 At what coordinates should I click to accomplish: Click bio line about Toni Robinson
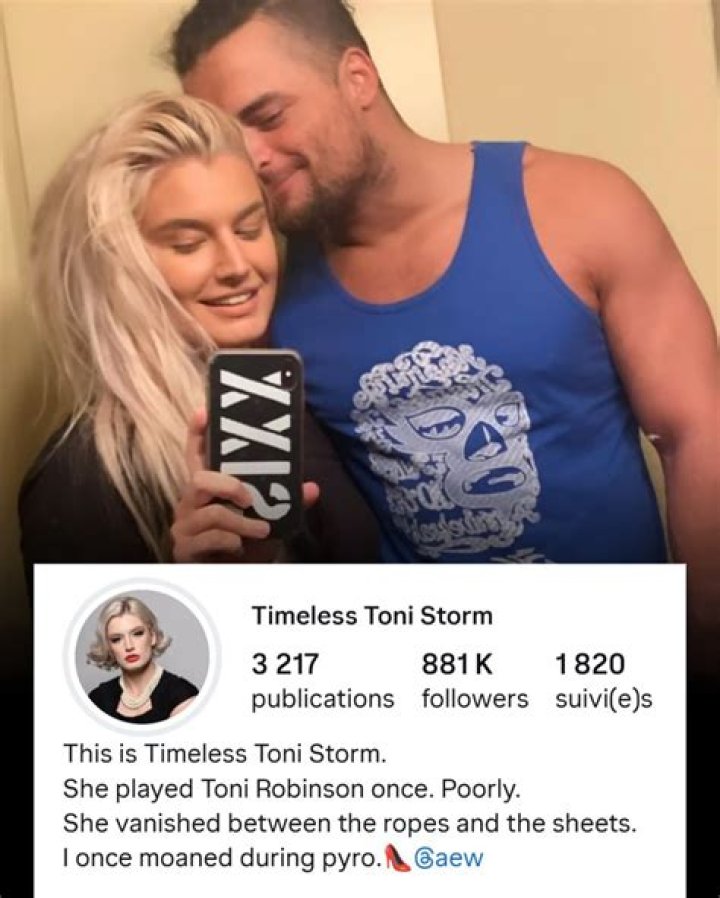[x=292, y=789]
